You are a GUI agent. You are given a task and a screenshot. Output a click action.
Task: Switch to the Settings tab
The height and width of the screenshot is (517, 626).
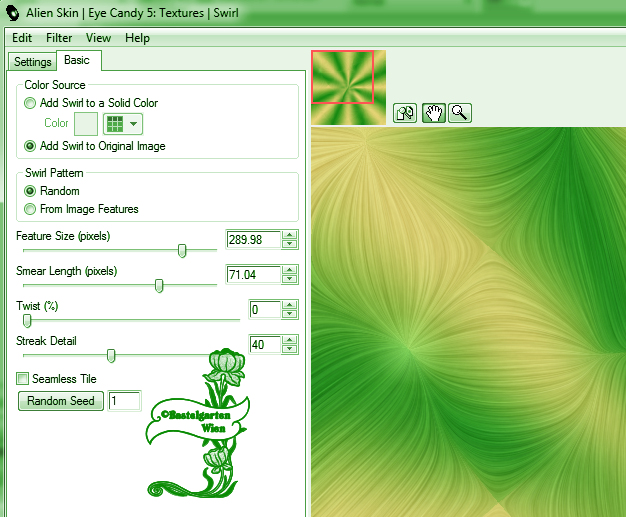pos(32,62)
